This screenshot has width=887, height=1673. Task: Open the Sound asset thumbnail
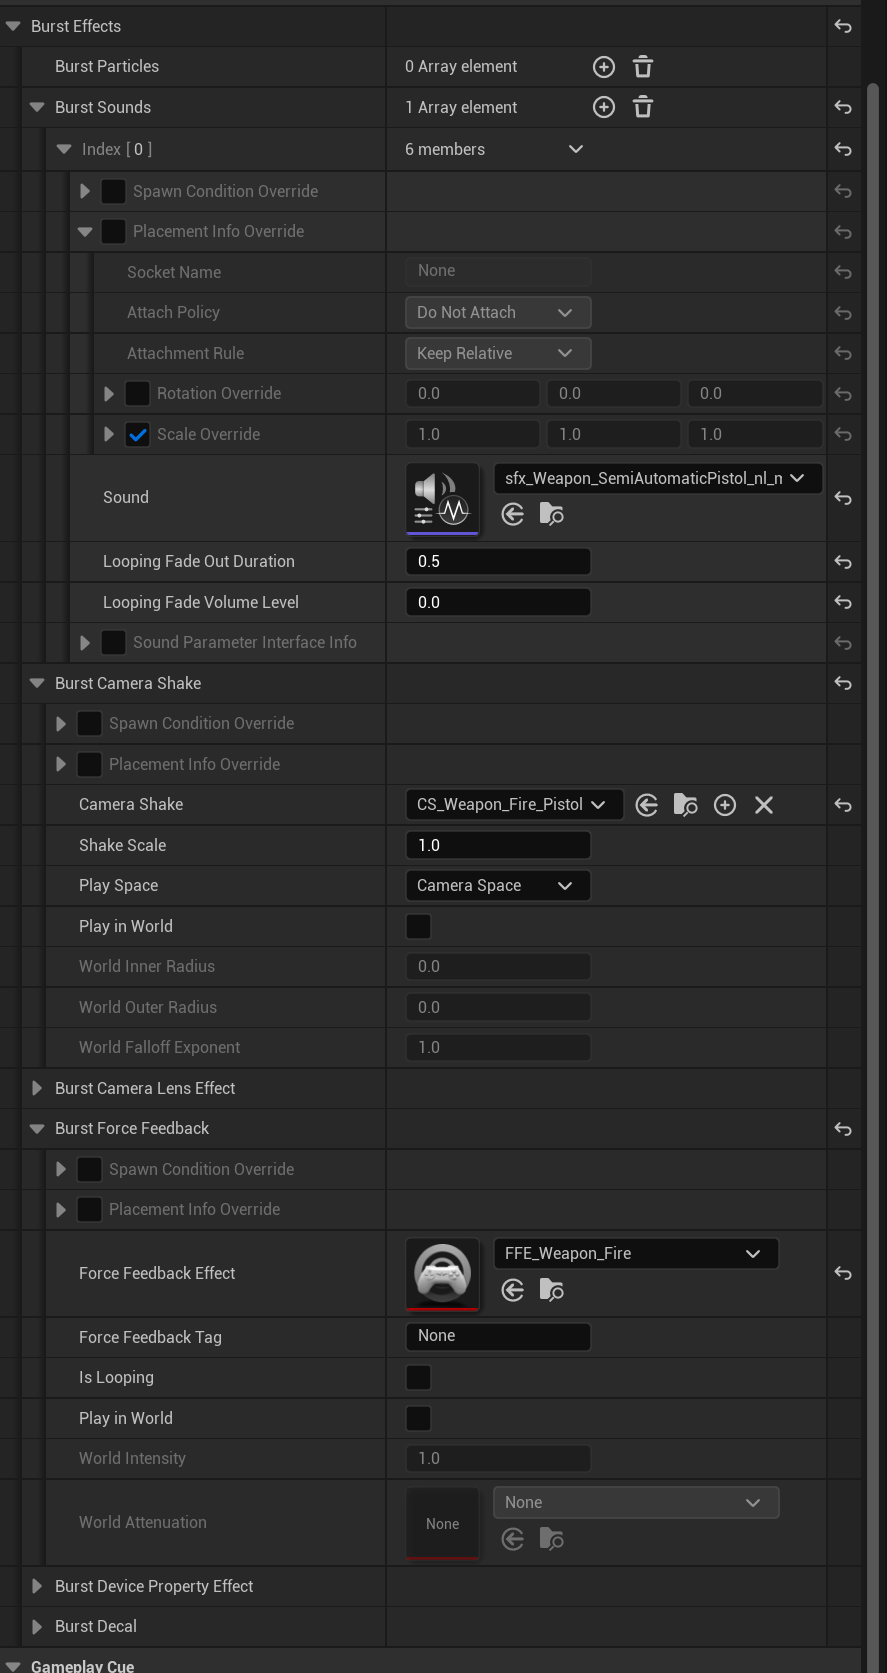(x=442, y=498)
